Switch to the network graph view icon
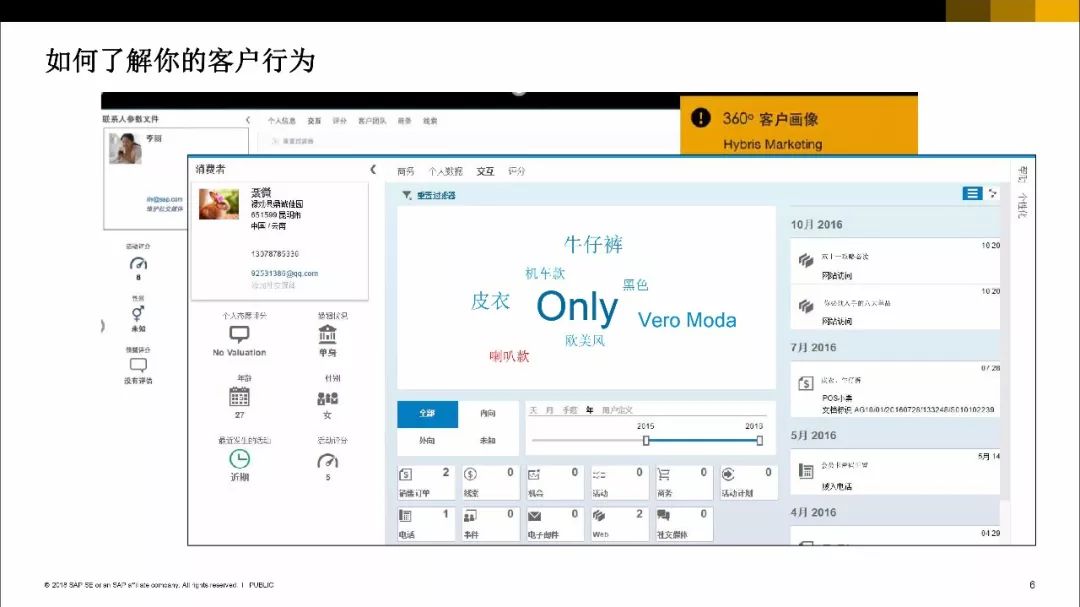 tap(993, 194)
